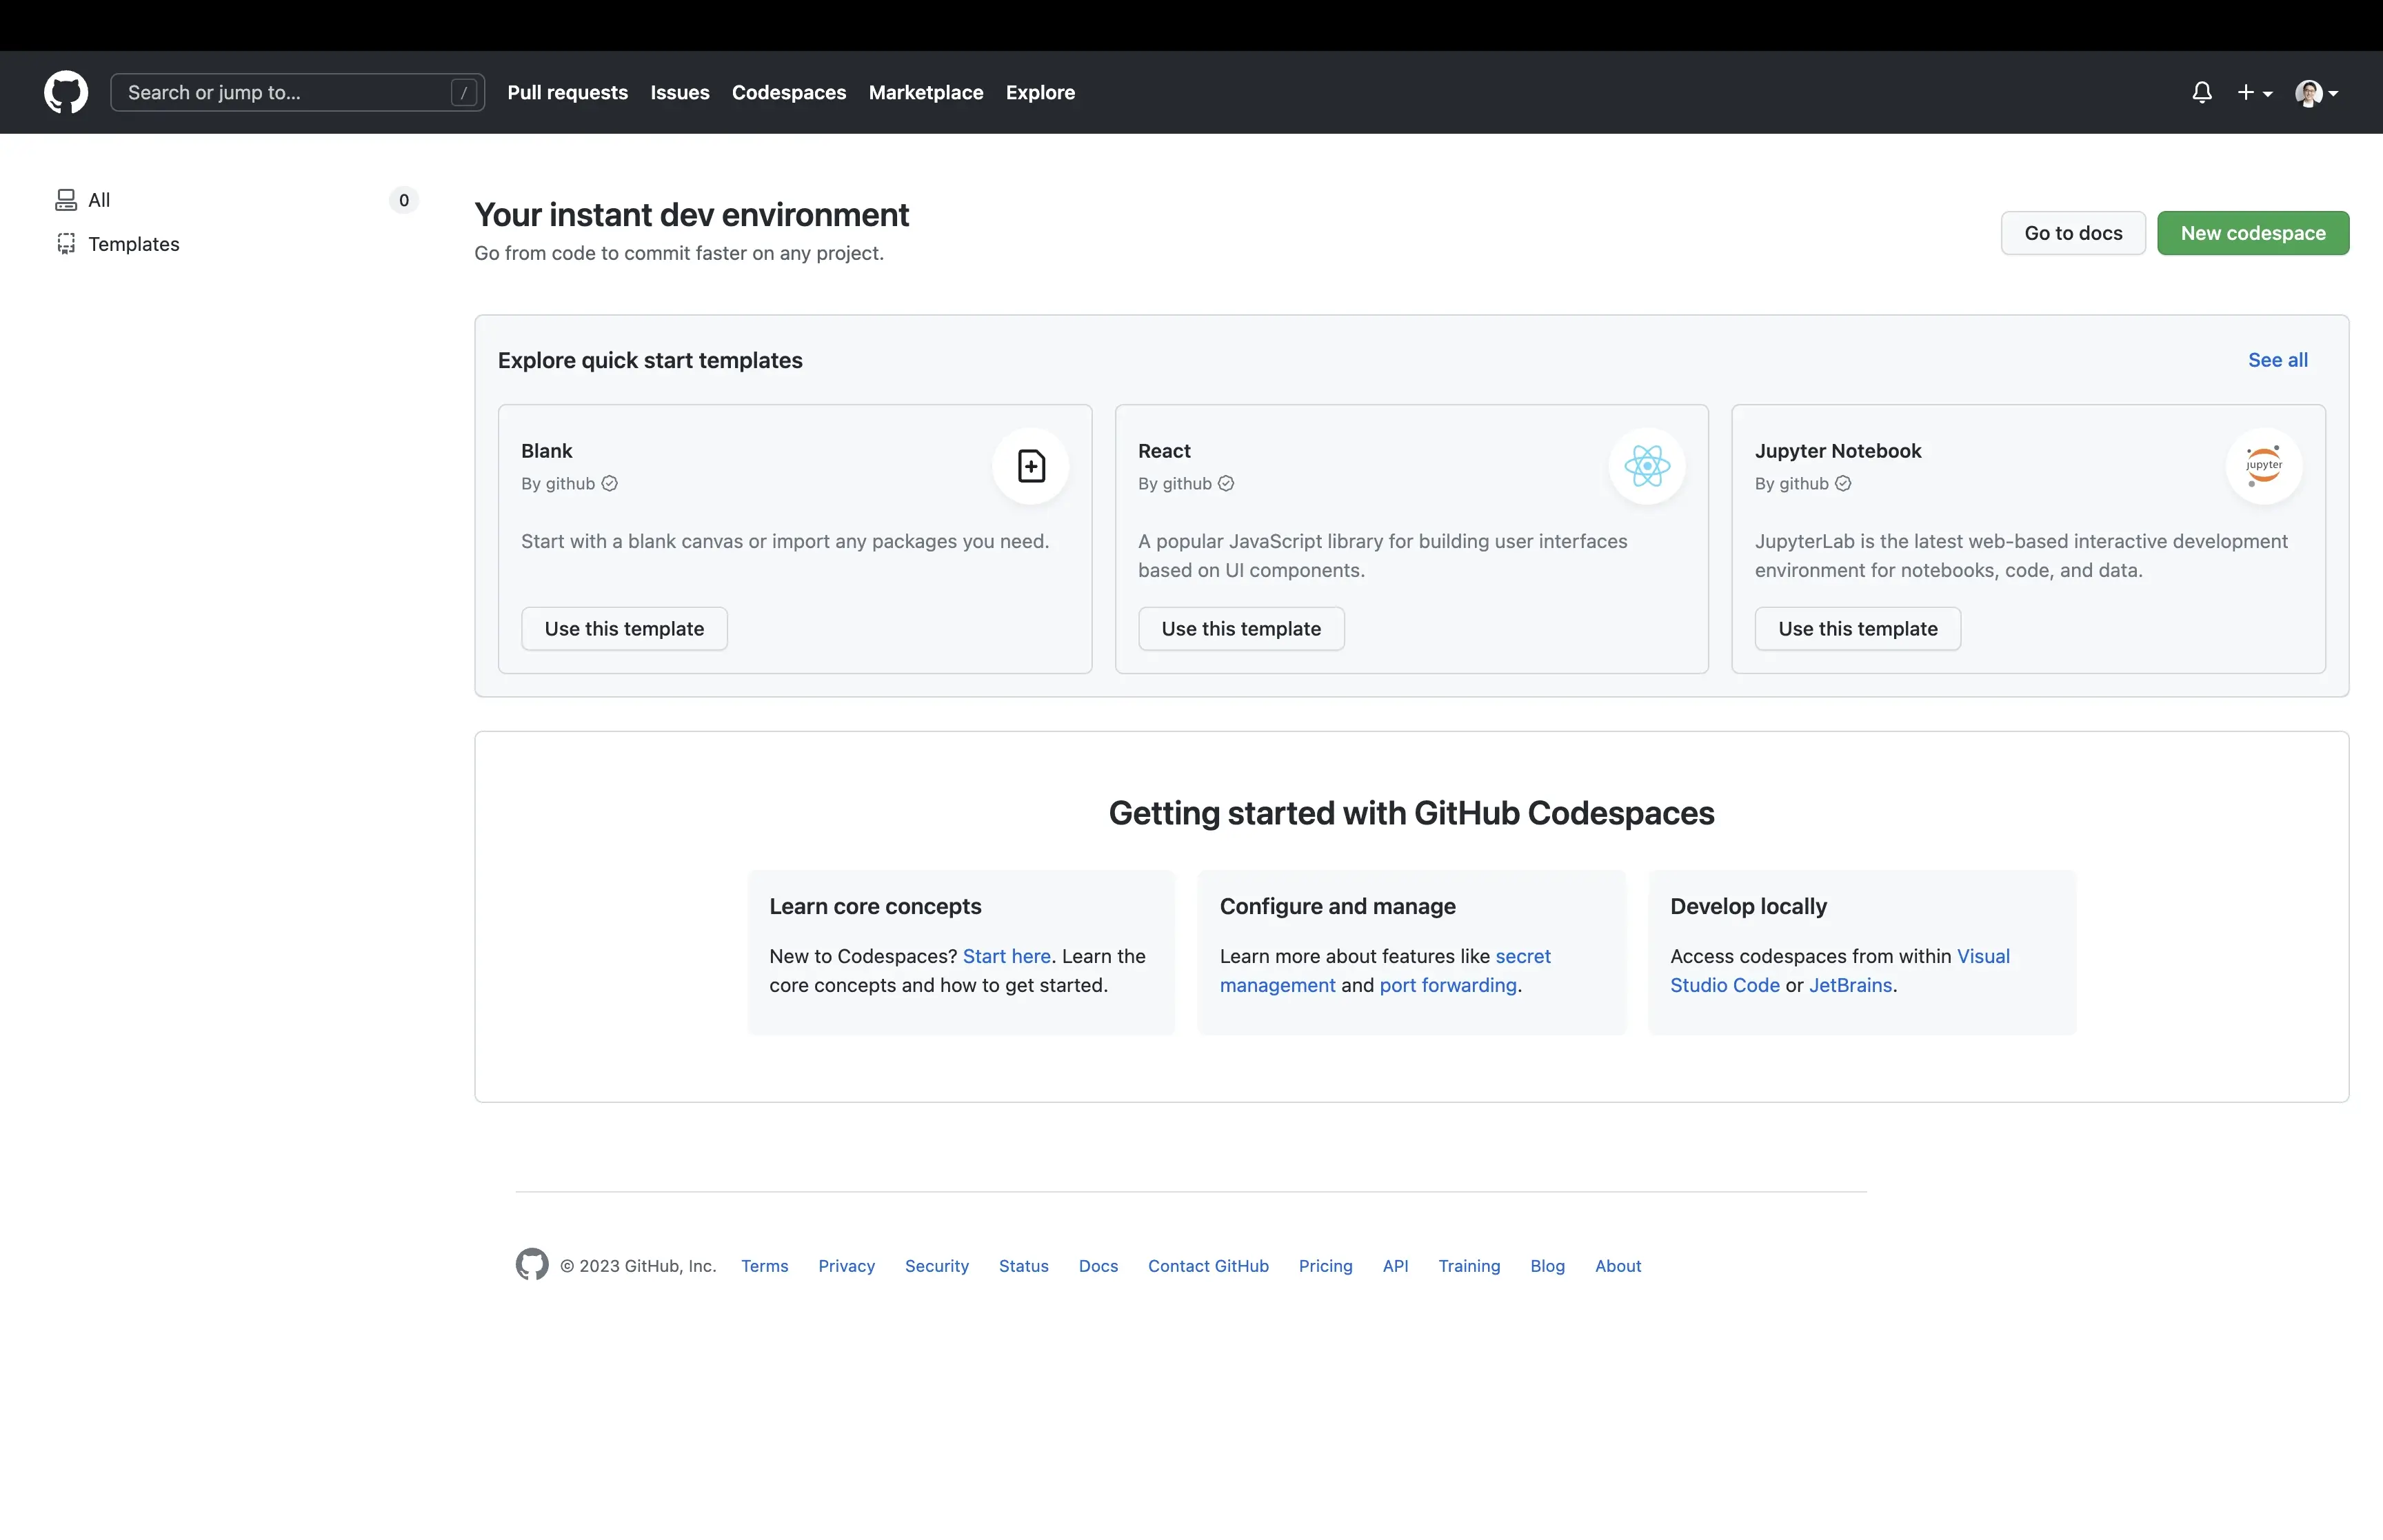Click the Blank template file icon

coord(1031,466)
